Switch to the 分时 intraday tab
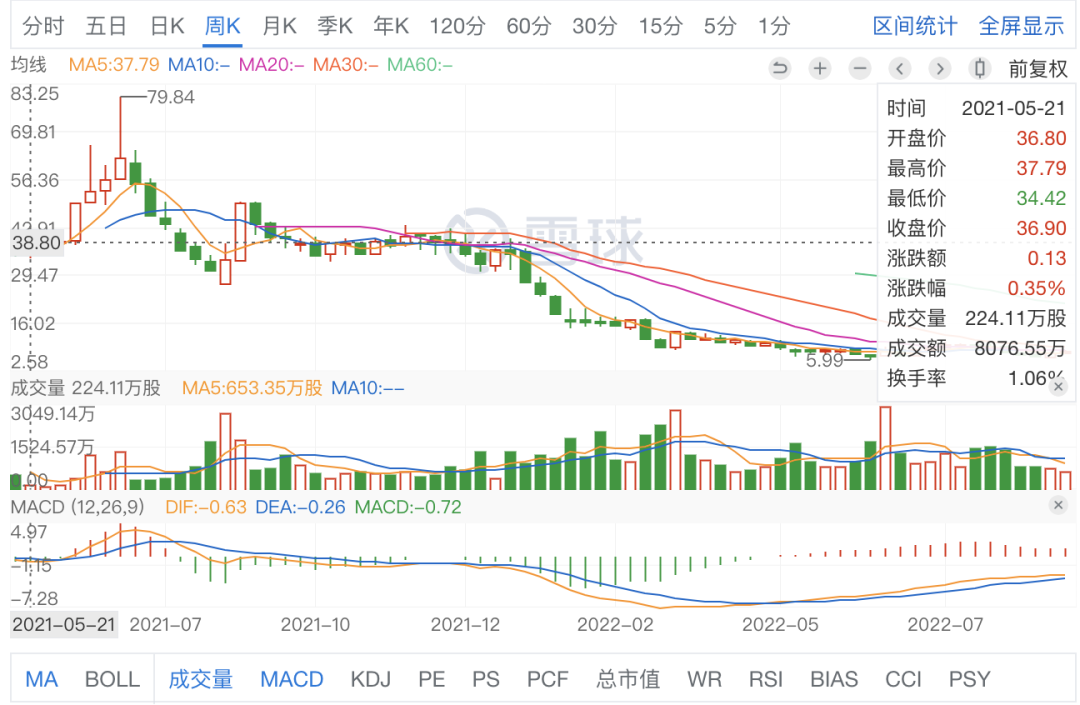Screen dimensions: 1080x705 click(x=43, y=26)
